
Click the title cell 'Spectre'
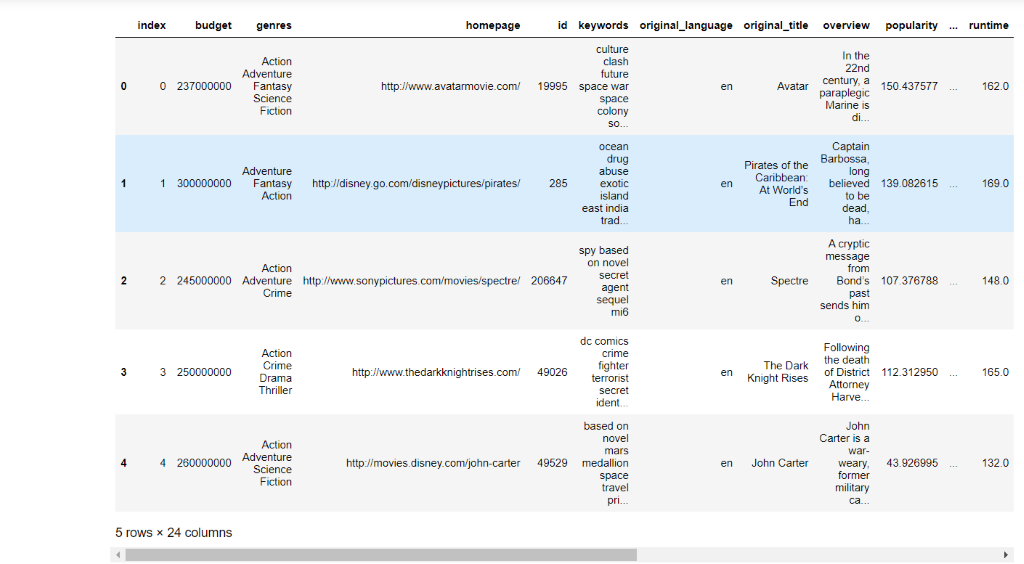[790, 281]
